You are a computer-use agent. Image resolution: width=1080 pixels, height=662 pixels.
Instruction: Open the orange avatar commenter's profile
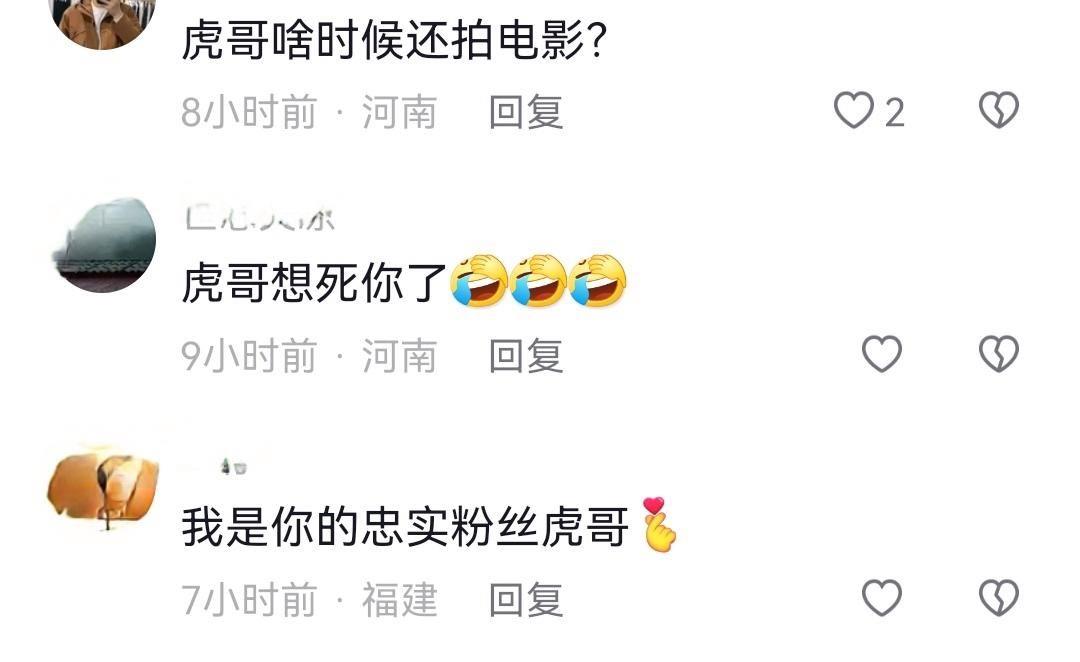coord(103,488)
